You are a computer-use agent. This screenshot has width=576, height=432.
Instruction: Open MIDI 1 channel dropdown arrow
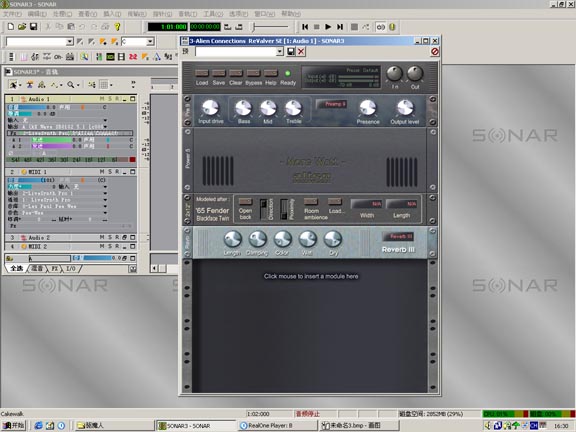click(x=105, y=199)
